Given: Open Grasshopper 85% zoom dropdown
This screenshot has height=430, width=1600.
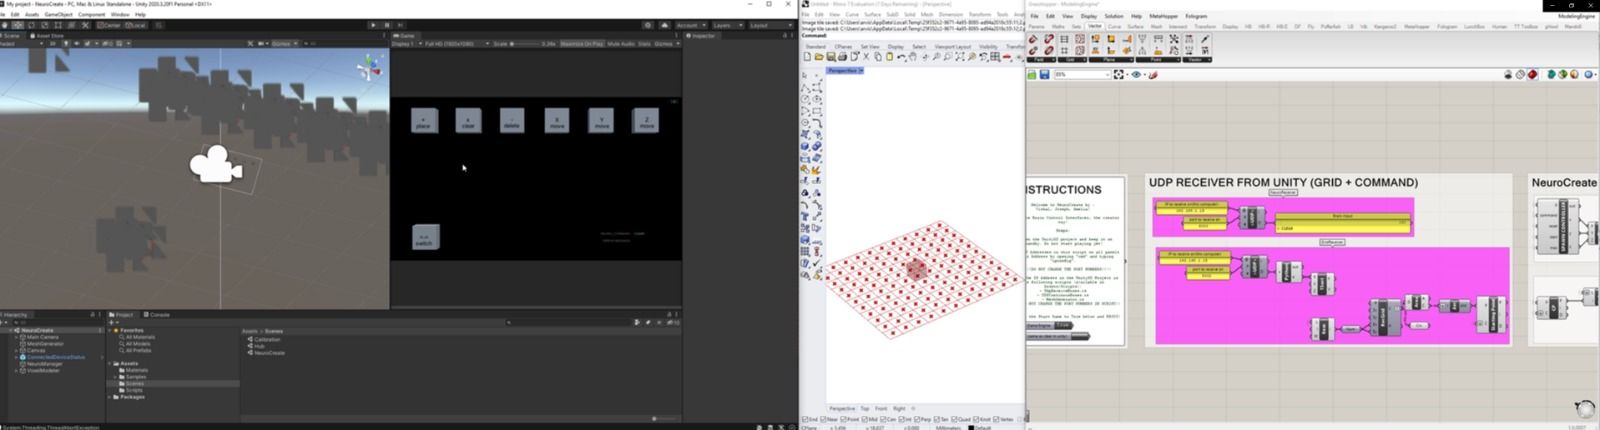Looking at the screenshot, I should [1081, 74].
